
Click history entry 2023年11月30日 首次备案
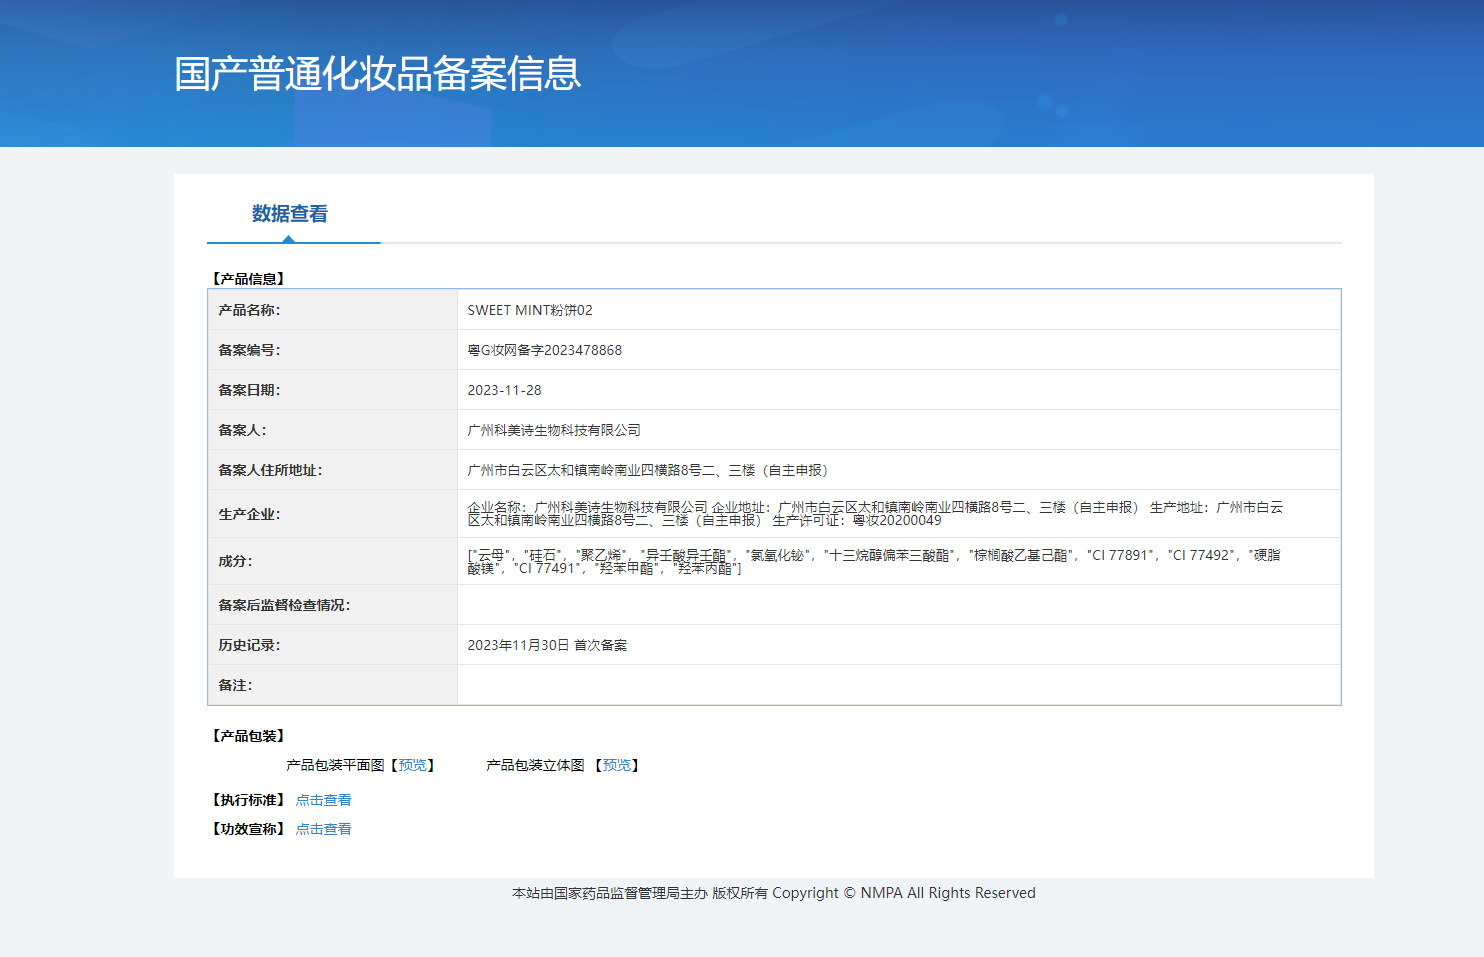(547, 645)
